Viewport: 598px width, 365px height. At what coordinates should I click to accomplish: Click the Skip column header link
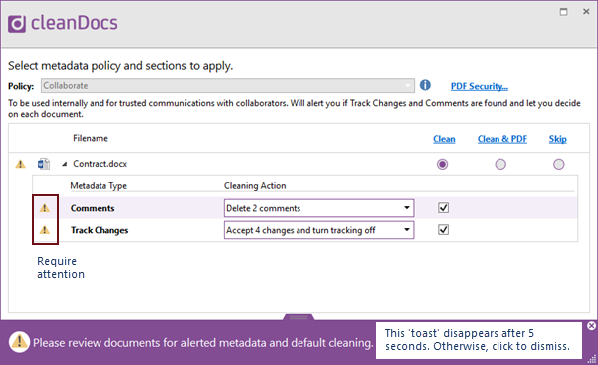[558, 139]
